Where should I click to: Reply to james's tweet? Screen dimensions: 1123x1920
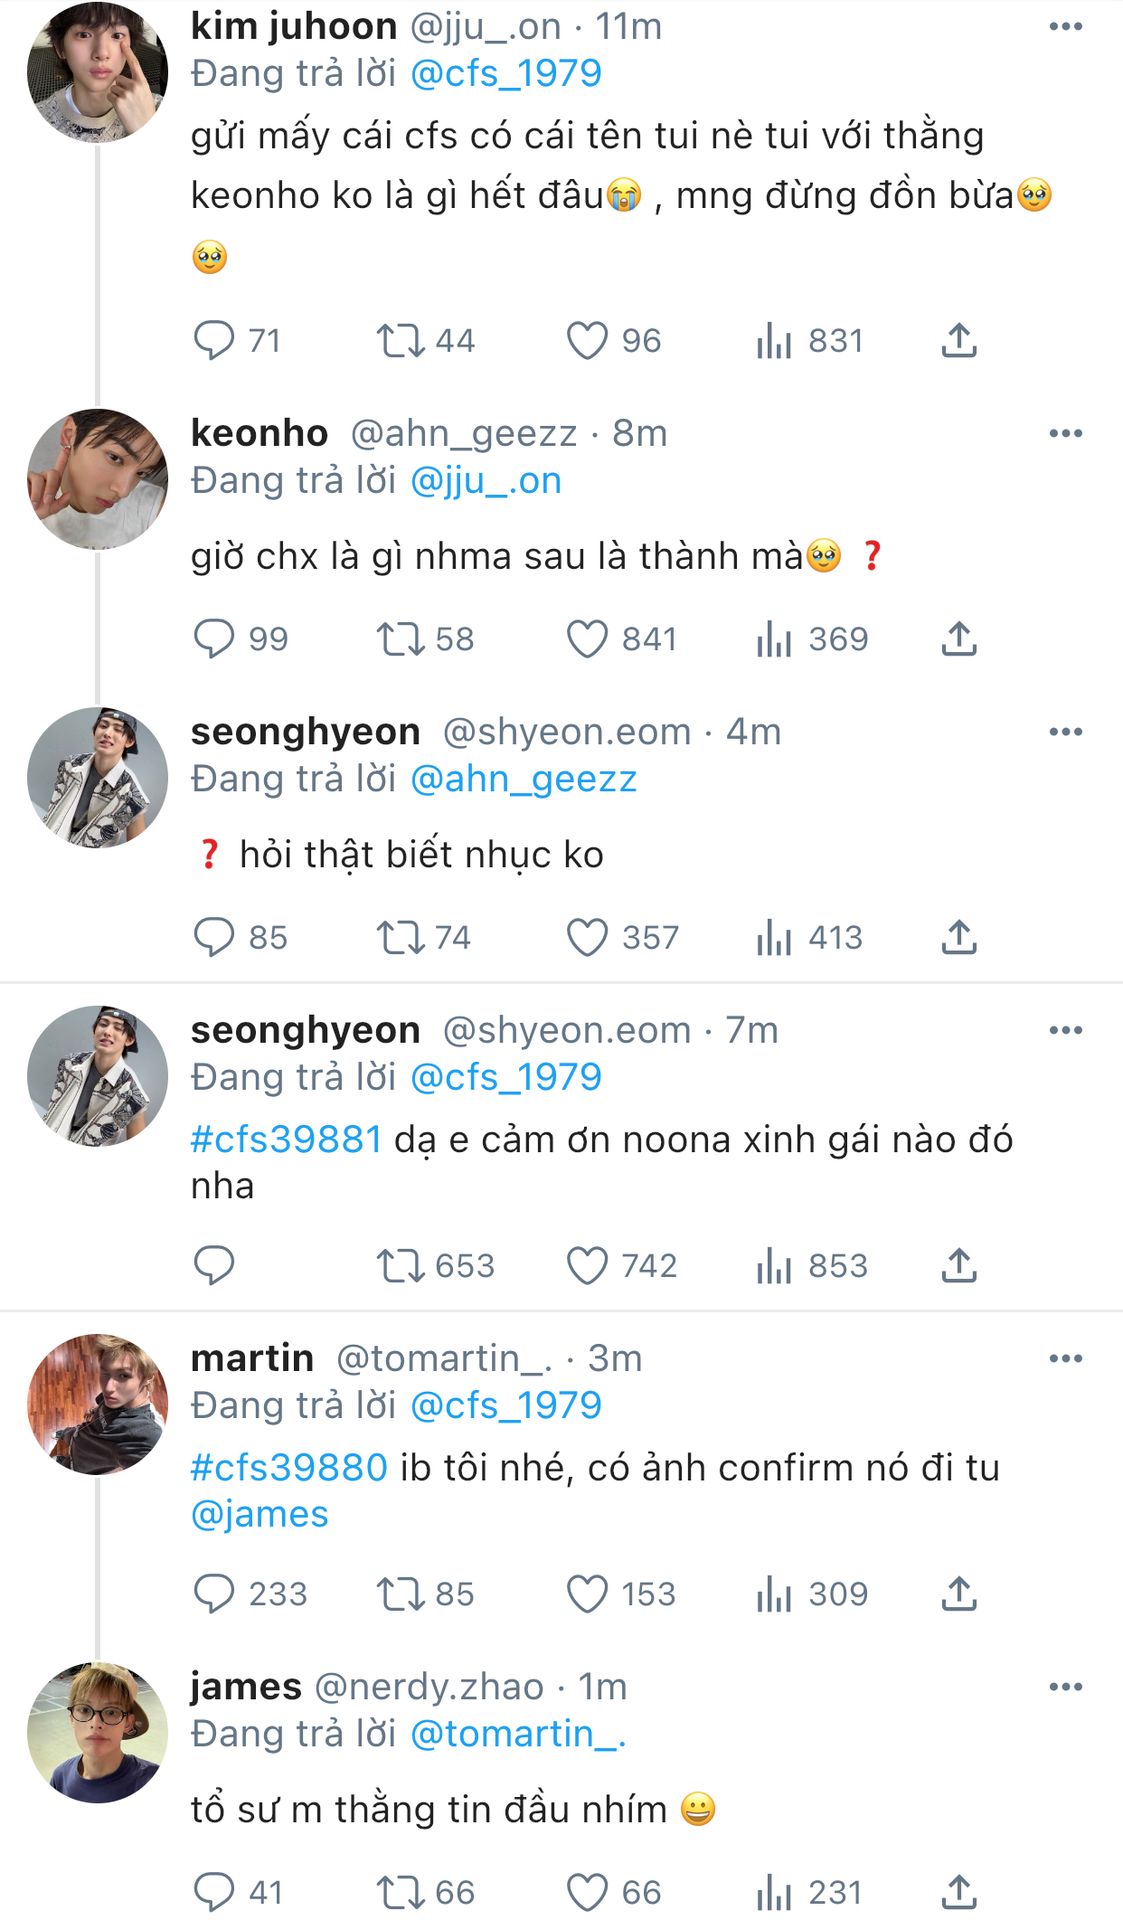tap(214, 1891)
